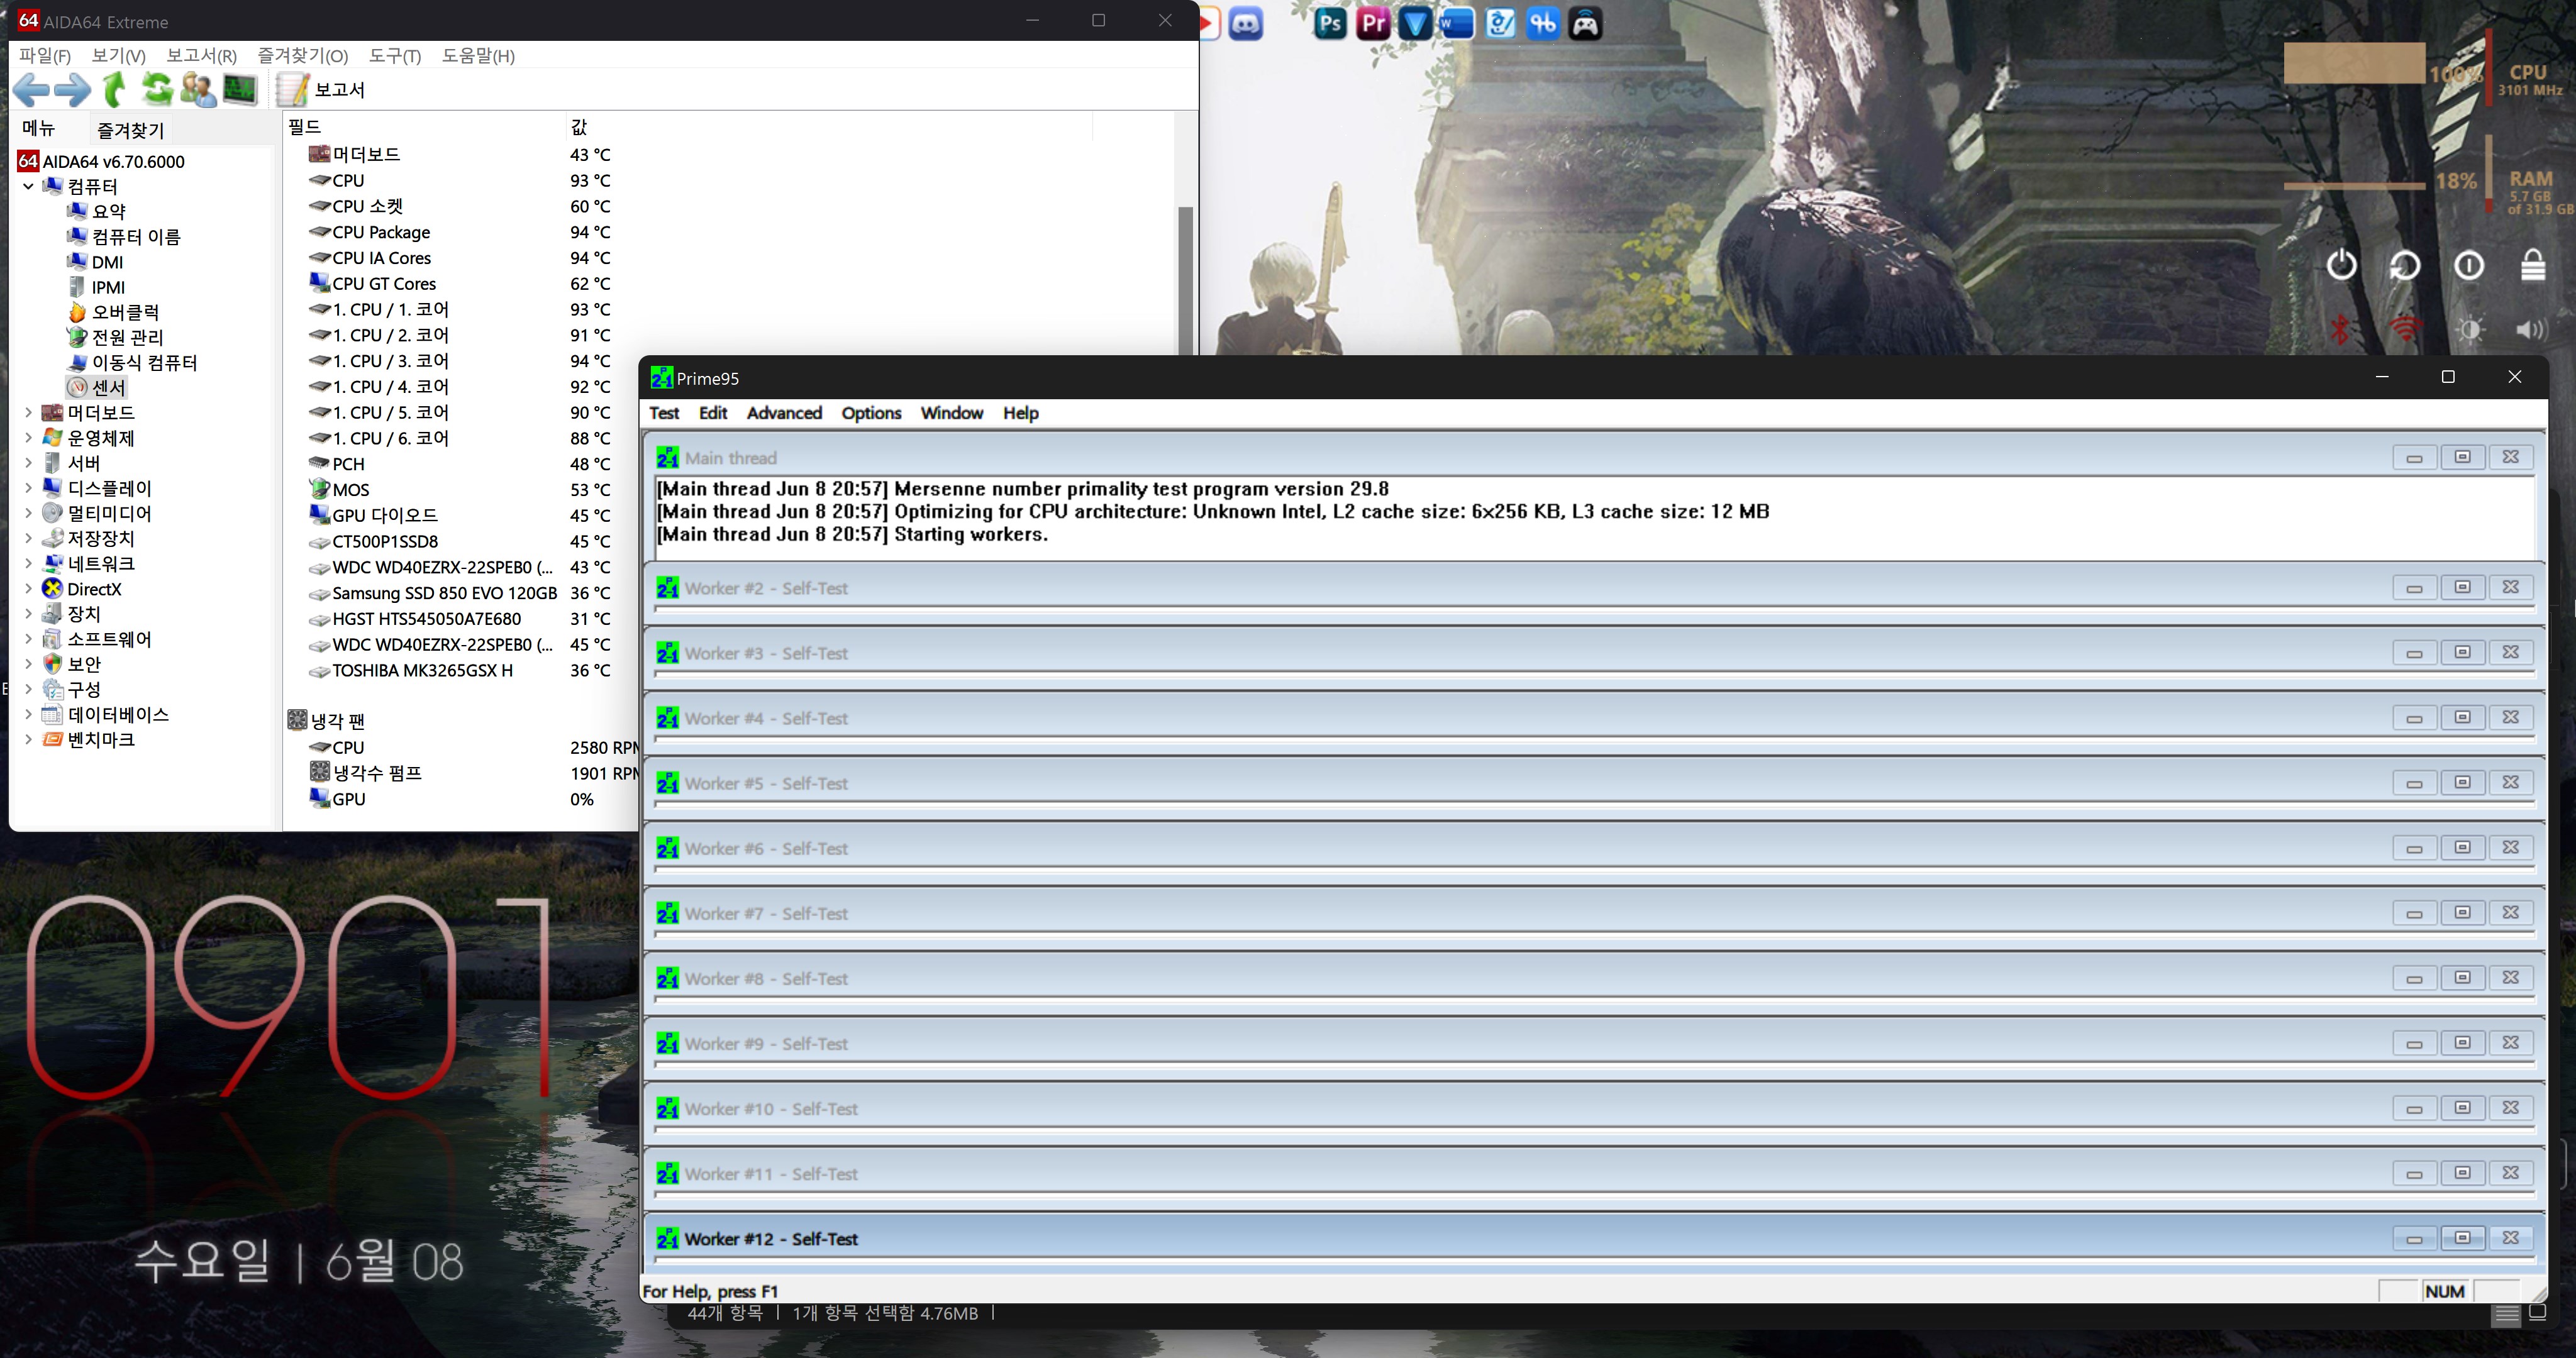Launch Photoshop from the desktop dock
The width and height of the screenshot is (2576, 1358).
click(1330, 23)
